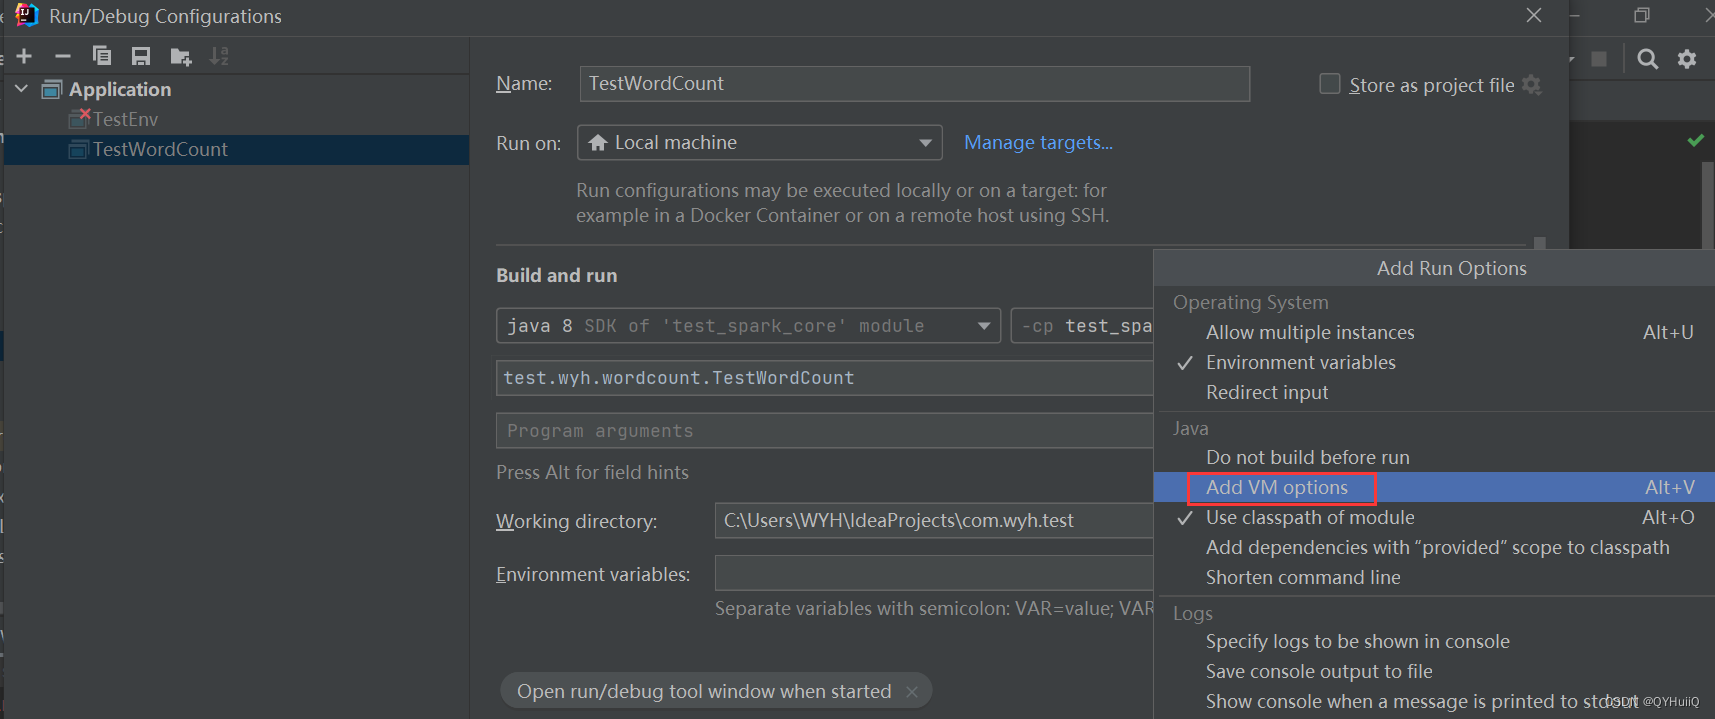Open the Manage targets link
This screenshot has width=1715, height=719.
(x=1038, y=142)
